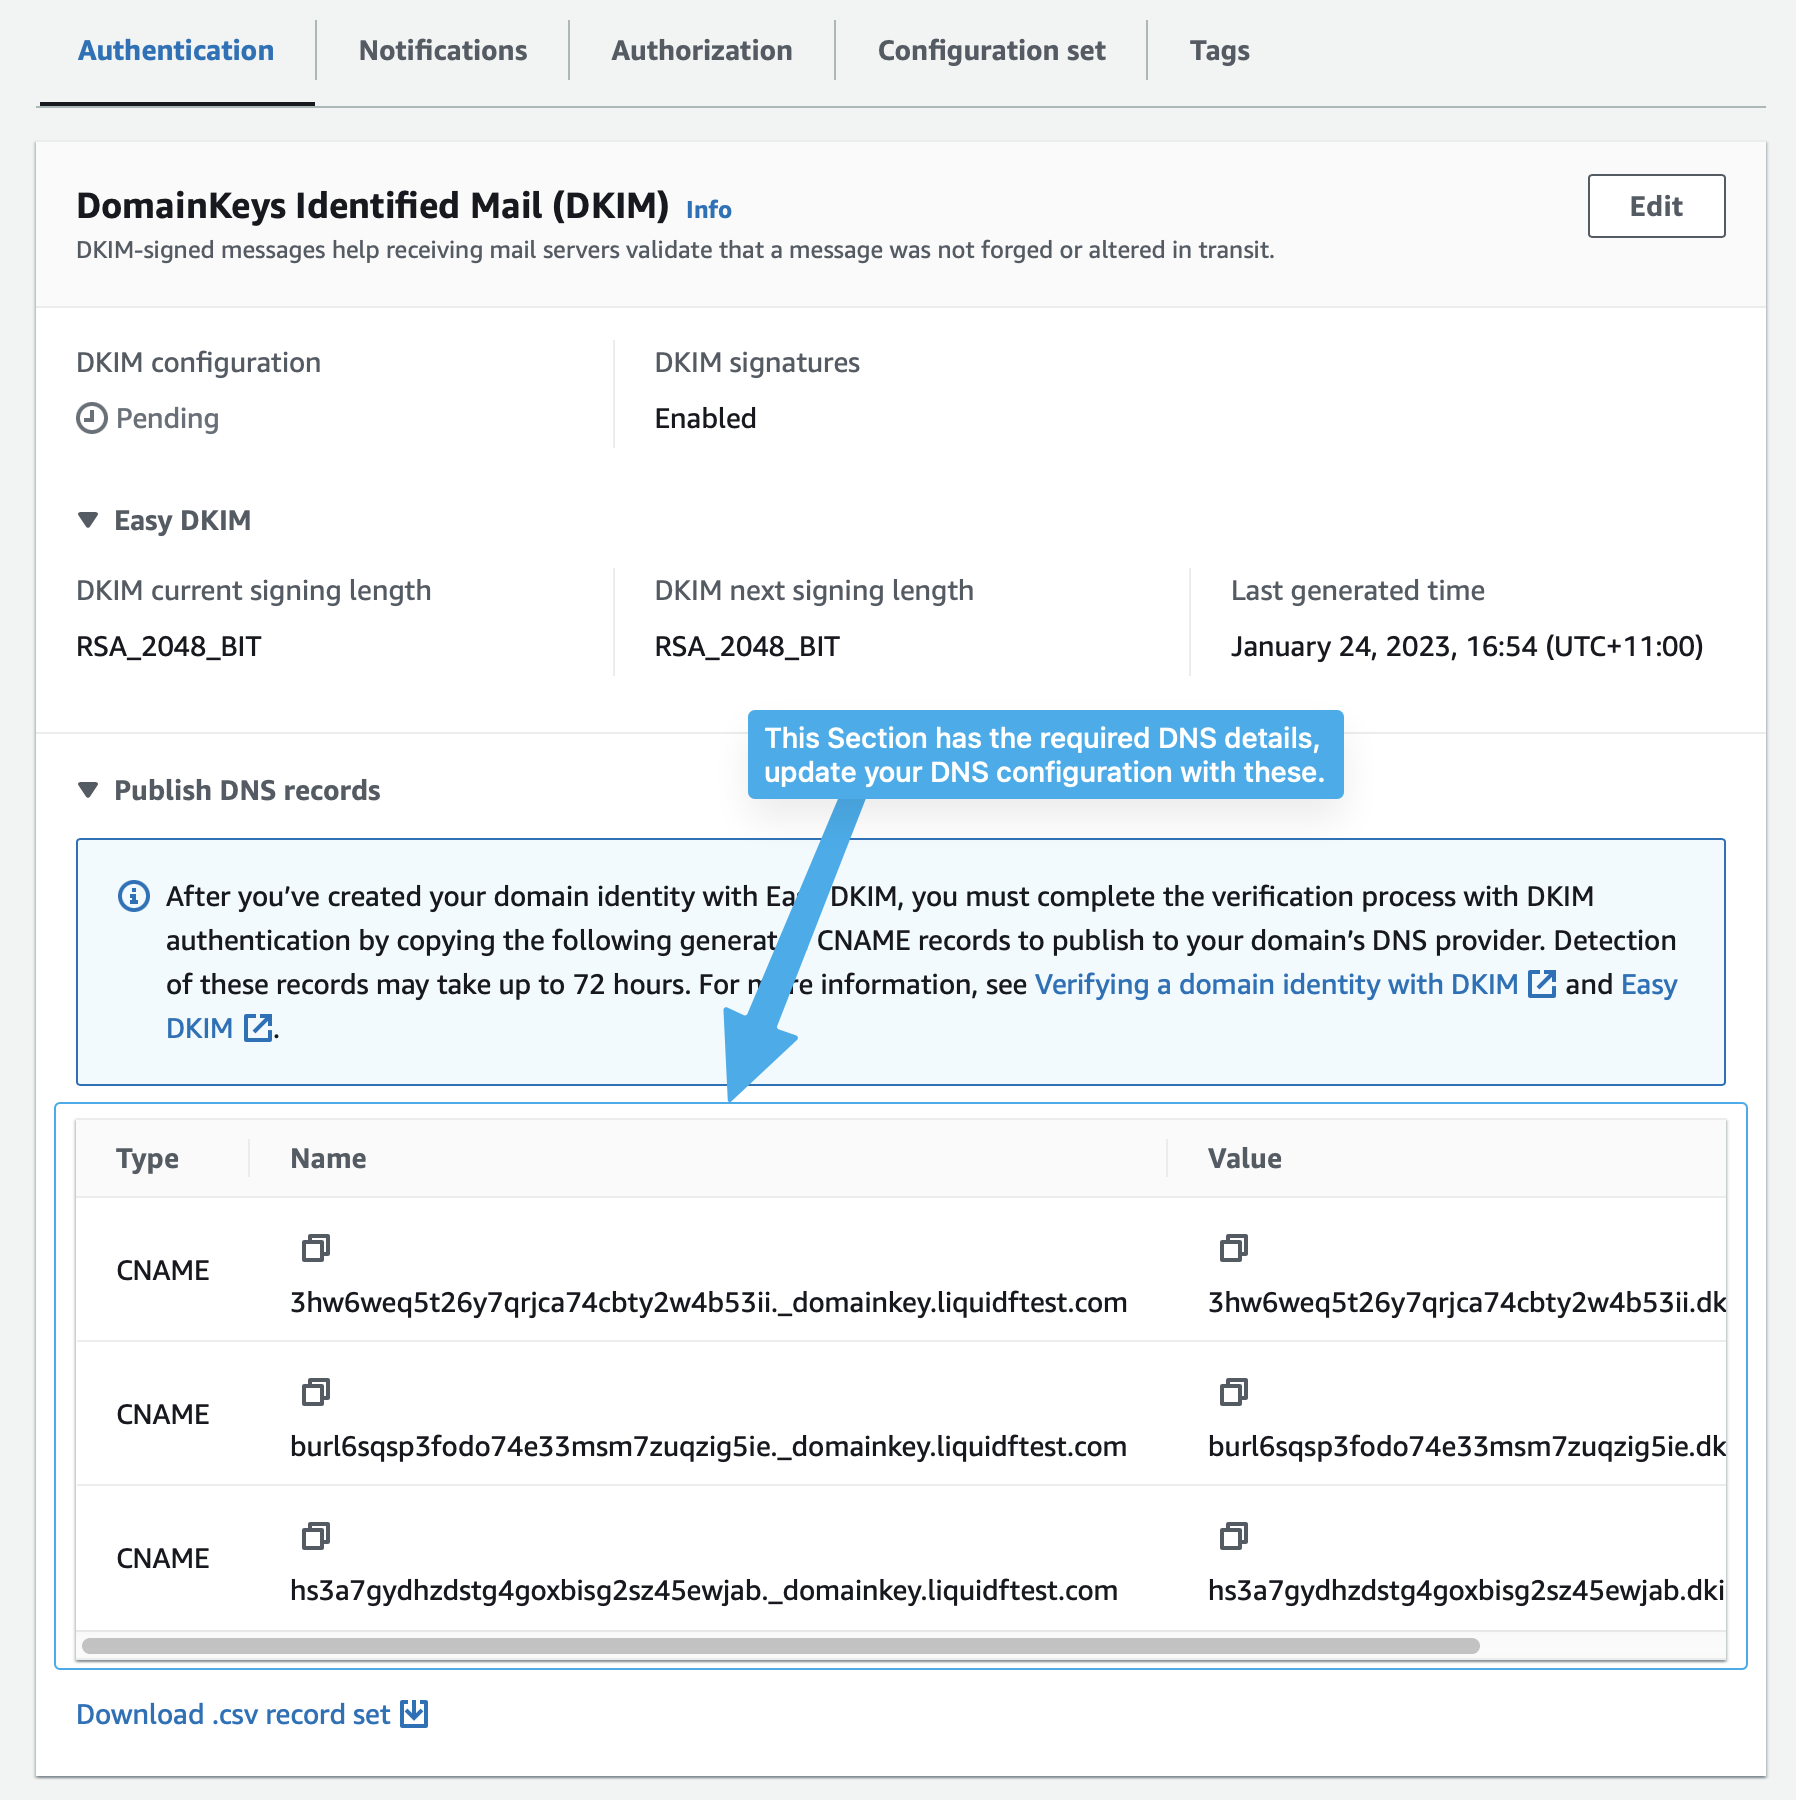Switch to the Authorization tab
Viewport: 1796px width, 1800px height.
701,50
